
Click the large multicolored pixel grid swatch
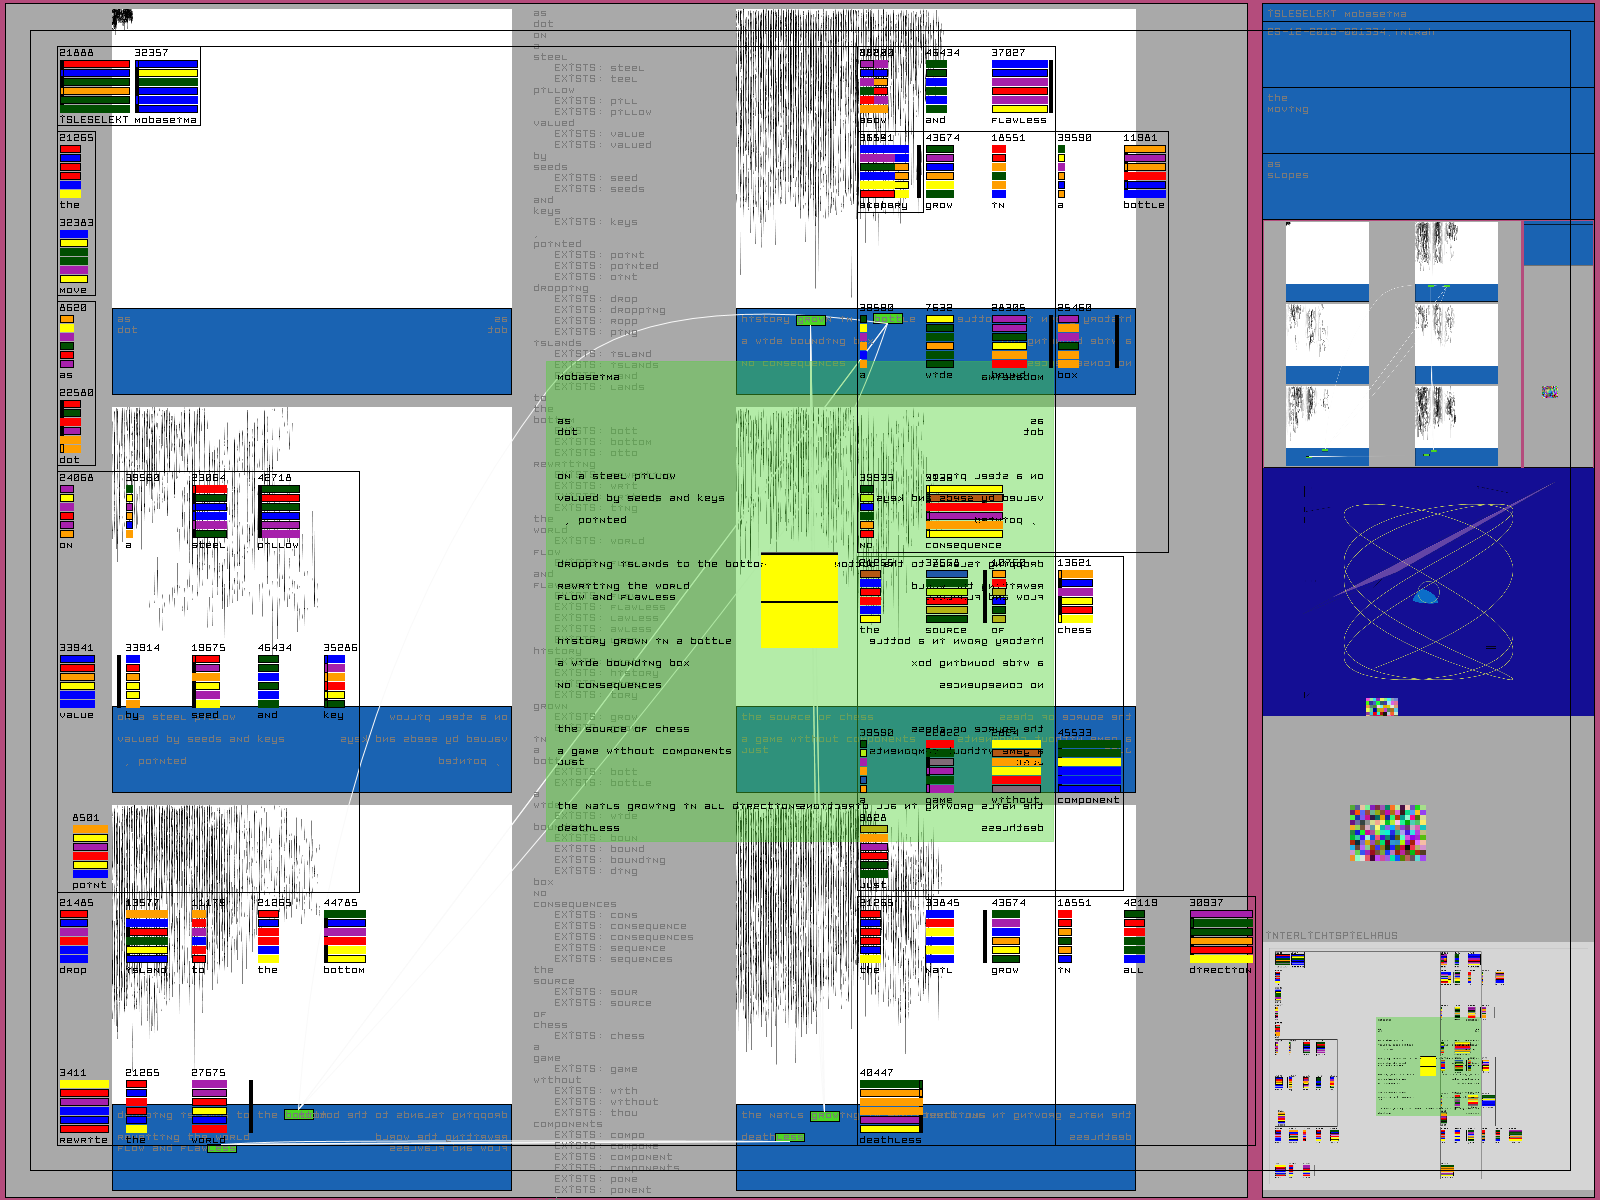(x=1387, y=832)
